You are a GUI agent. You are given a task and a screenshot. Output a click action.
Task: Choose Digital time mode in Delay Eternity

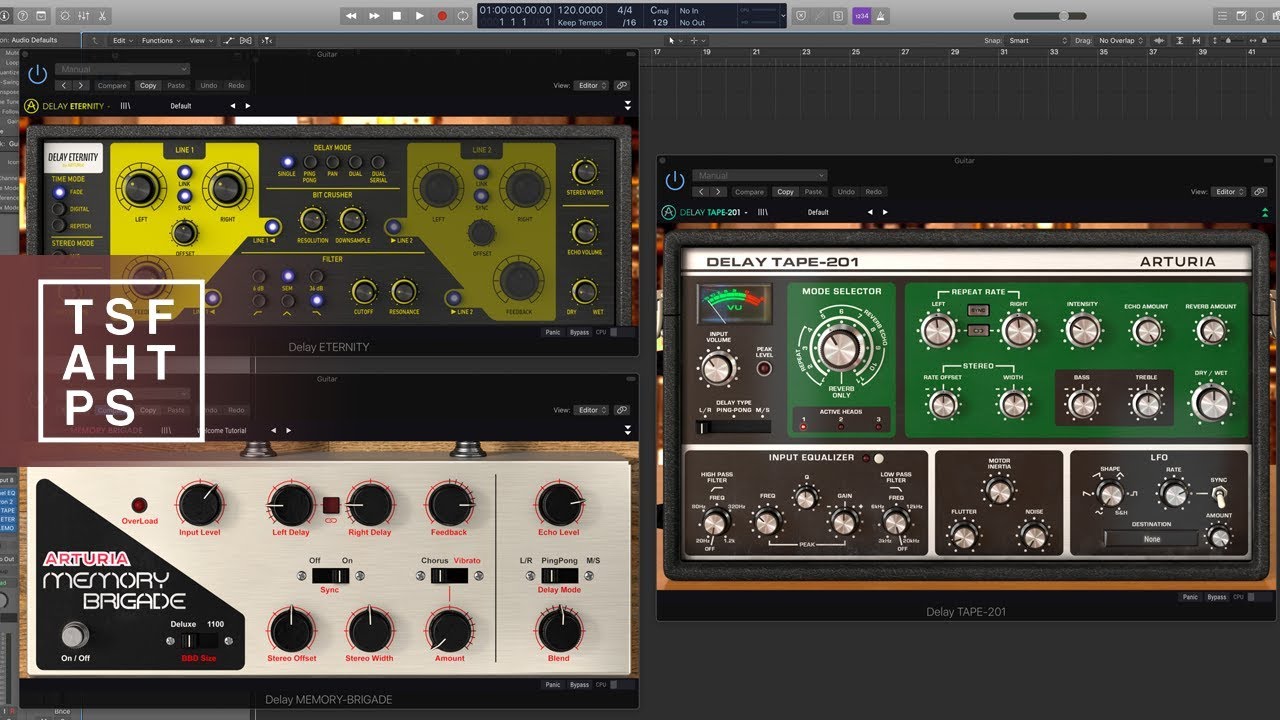point(59,209)
